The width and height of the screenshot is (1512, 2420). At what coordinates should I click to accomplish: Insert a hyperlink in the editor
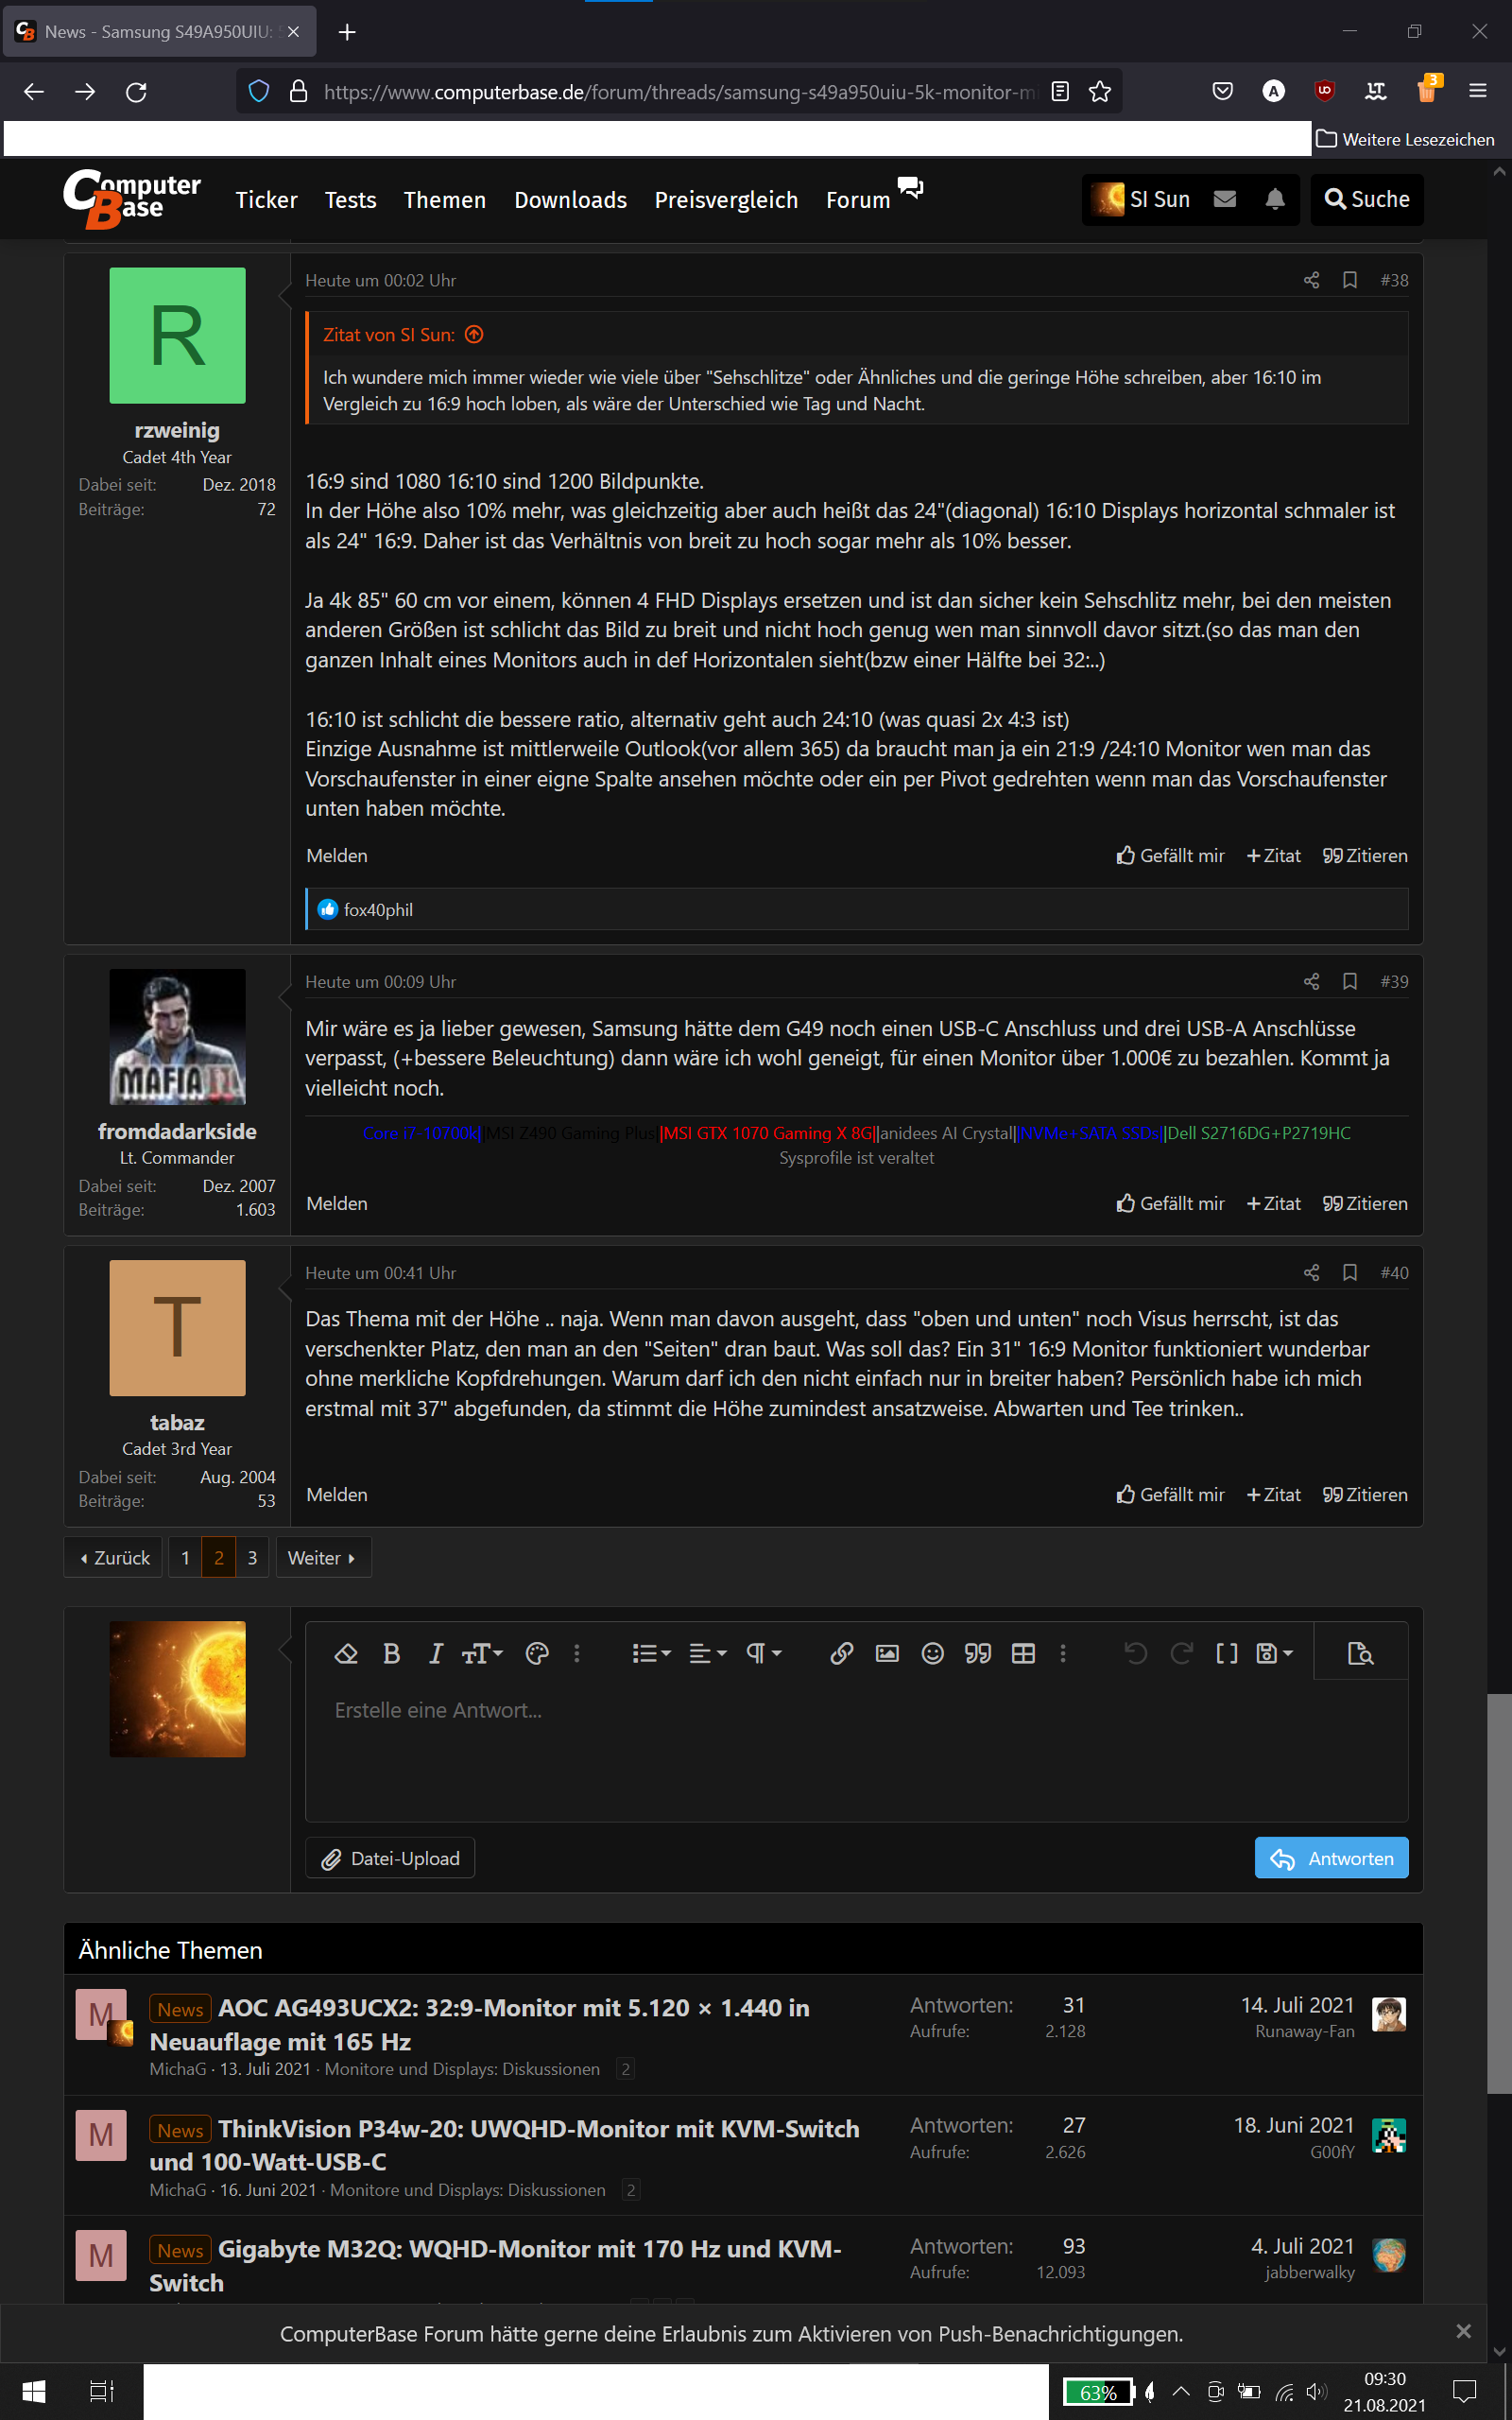[x=841, y=1653]
